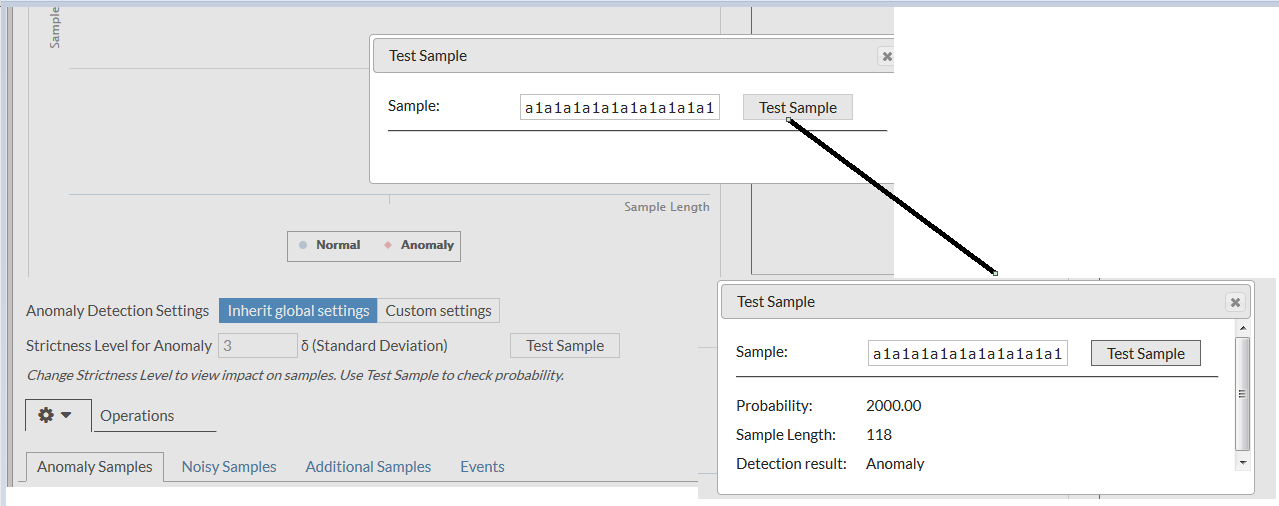Close the upper Test Sample dialog
The image size is (1279, 506).
885,57
